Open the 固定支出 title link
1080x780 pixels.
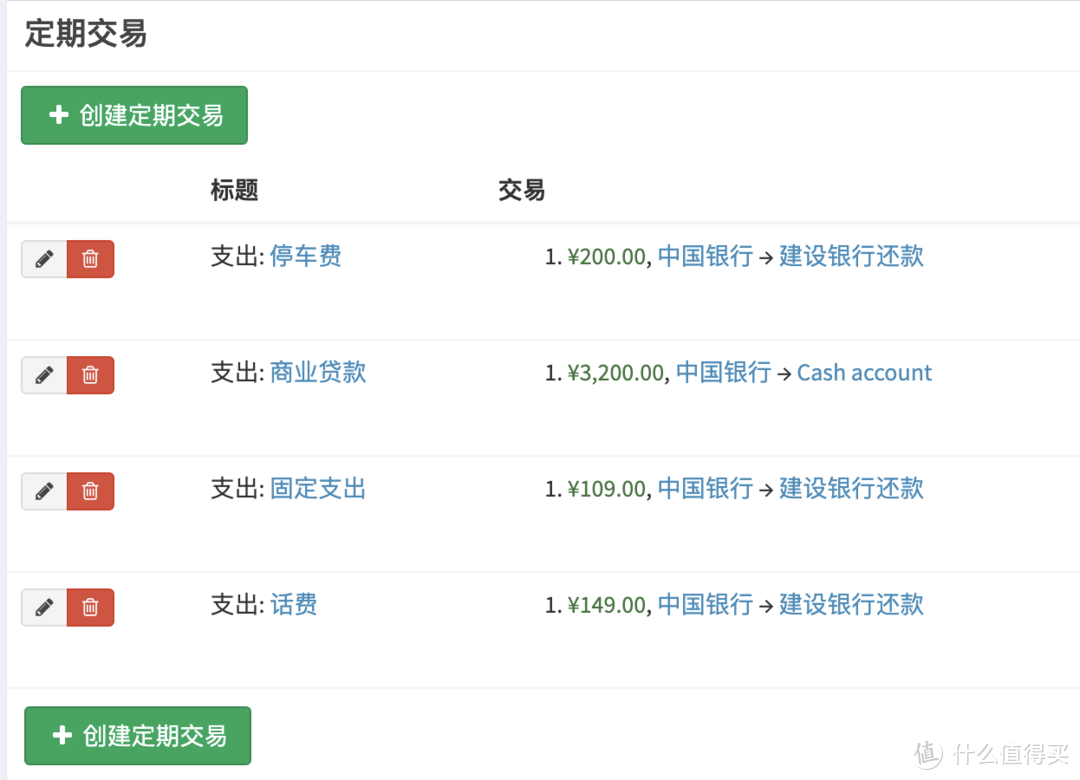click(318, 488)
